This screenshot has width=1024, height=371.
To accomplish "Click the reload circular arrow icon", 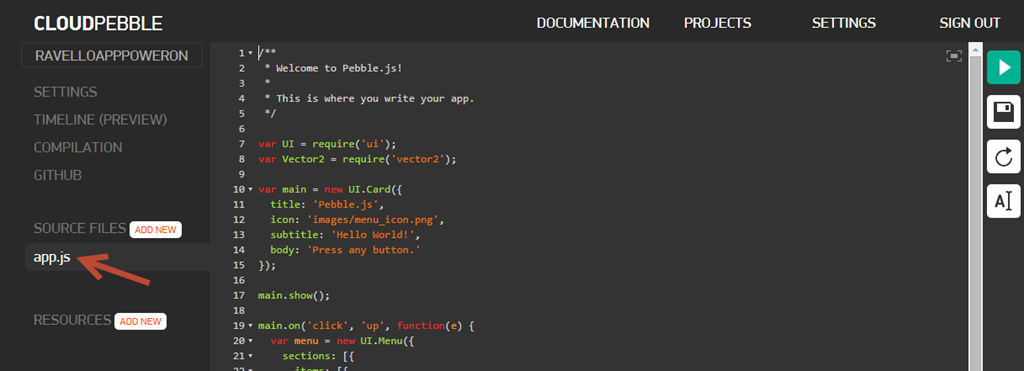I will pyautogui.click(x=1004, y=157).
